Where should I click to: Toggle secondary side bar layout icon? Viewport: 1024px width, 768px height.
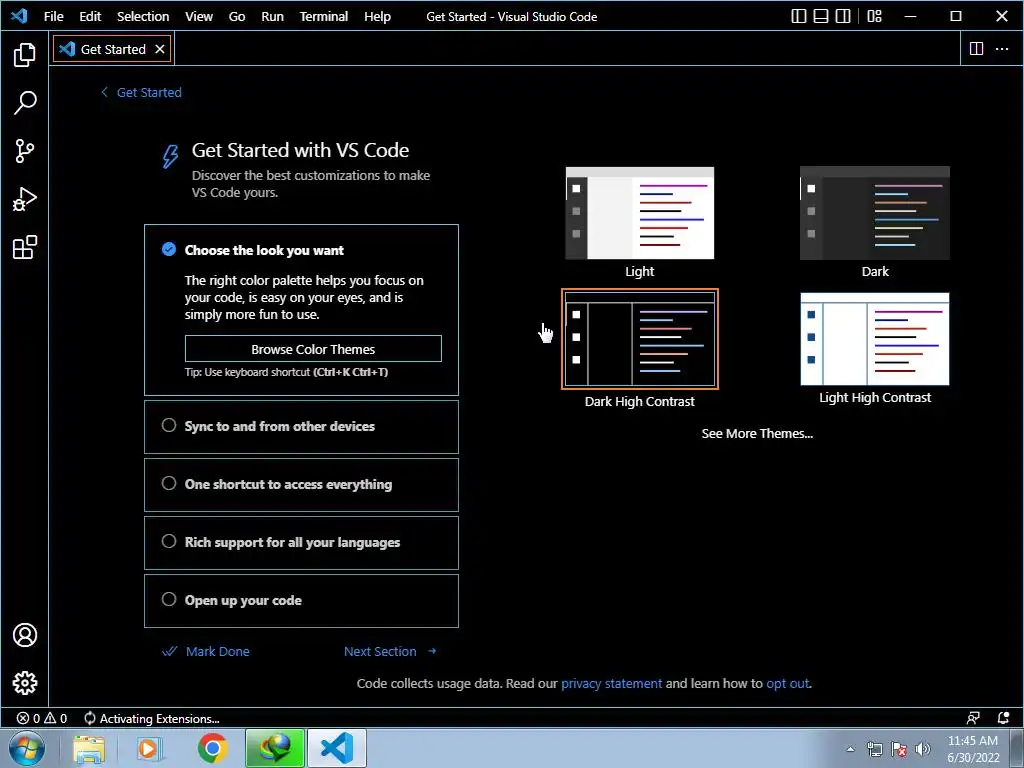[843, 16]
